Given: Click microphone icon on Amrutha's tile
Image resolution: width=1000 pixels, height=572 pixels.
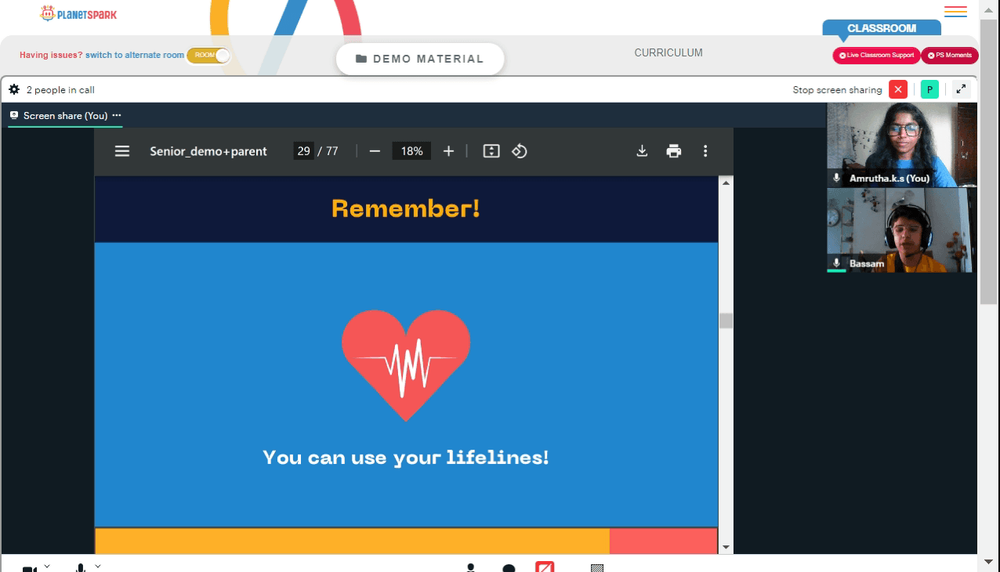Looking at the screenshot, I should (836, 179).
